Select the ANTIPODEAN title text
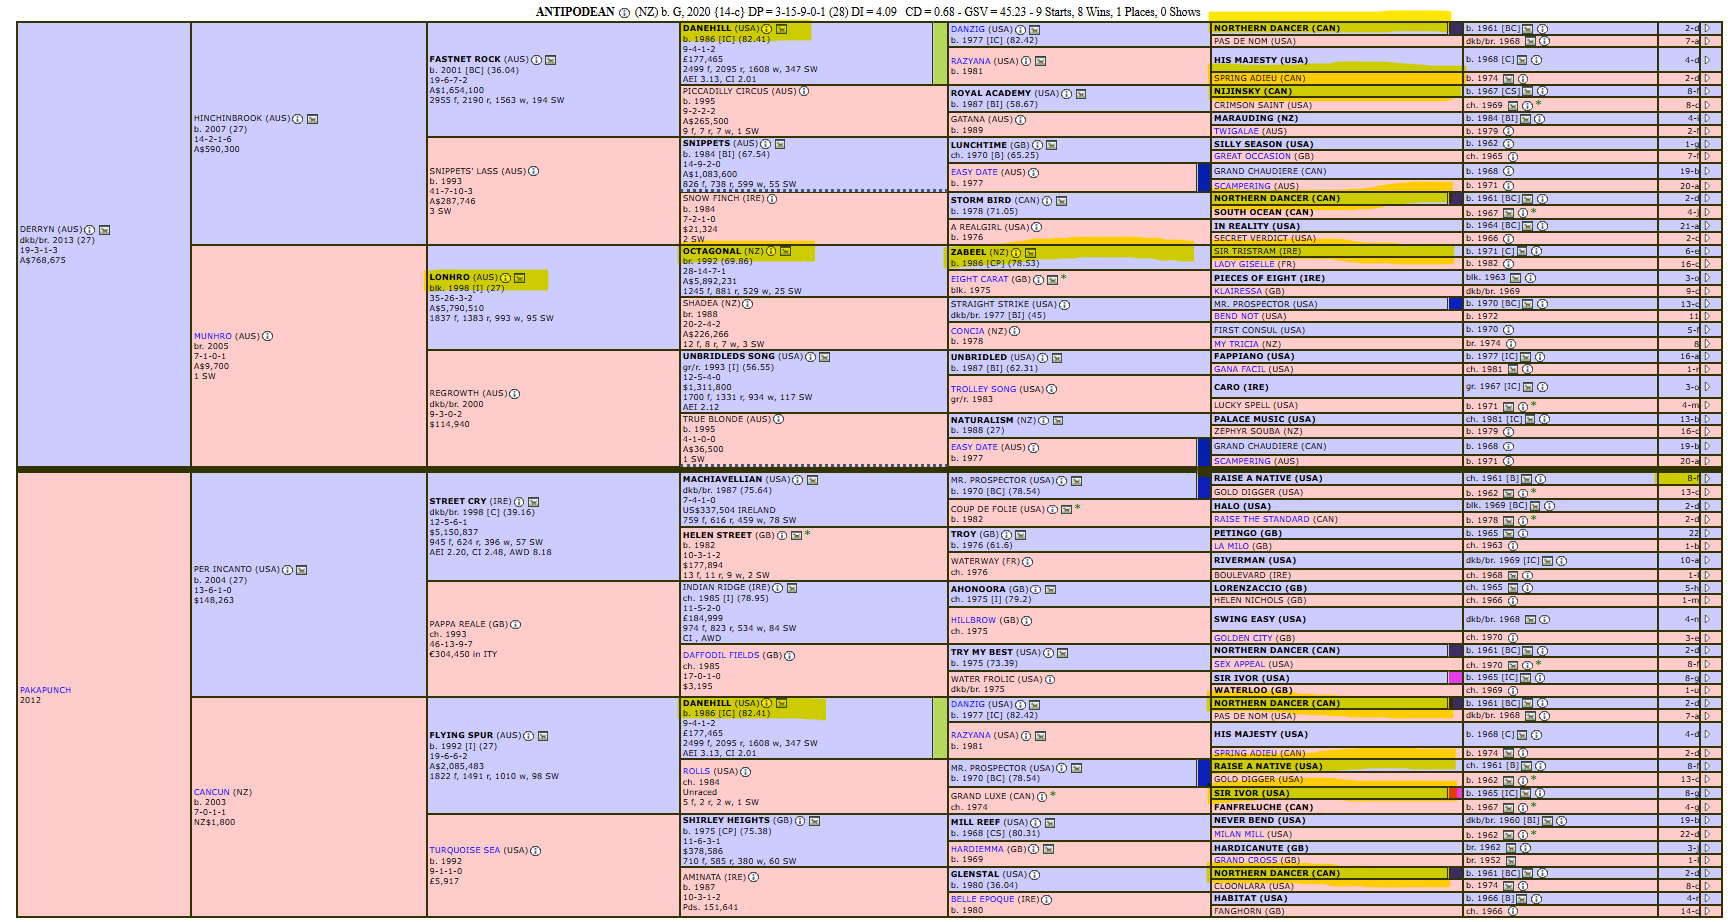 click(575, 12)
